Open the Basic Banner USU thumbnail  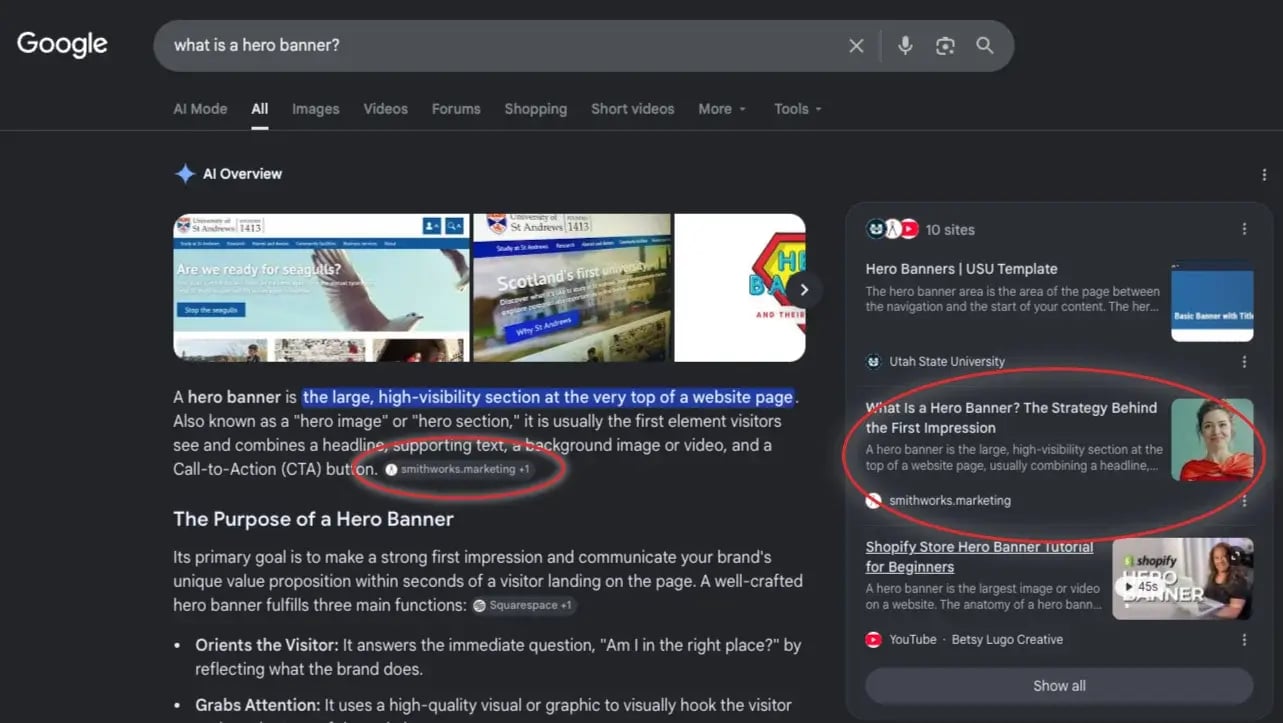coord(1212,301)
